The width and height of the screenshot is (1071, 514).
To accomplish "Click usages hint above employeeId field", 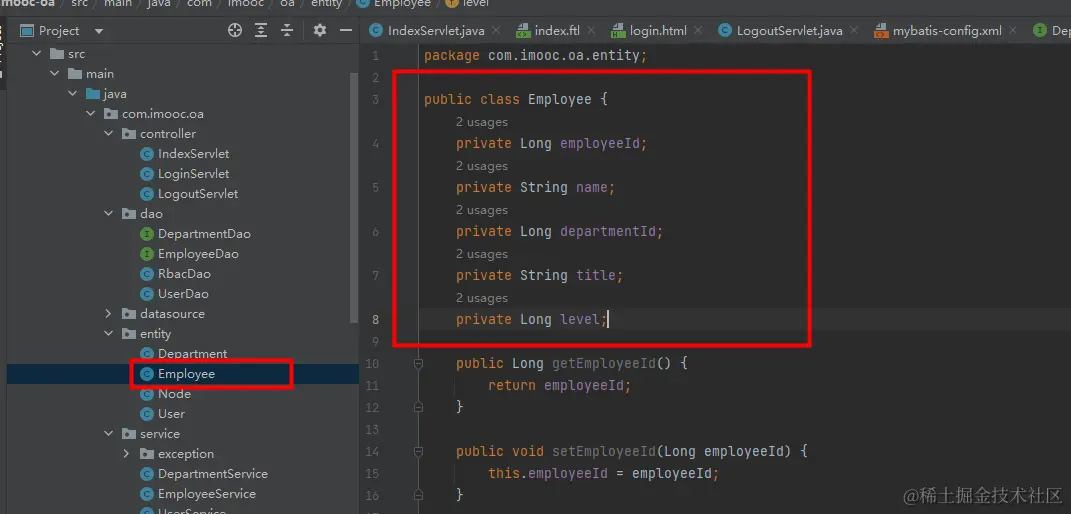I will tap(482, 122).
